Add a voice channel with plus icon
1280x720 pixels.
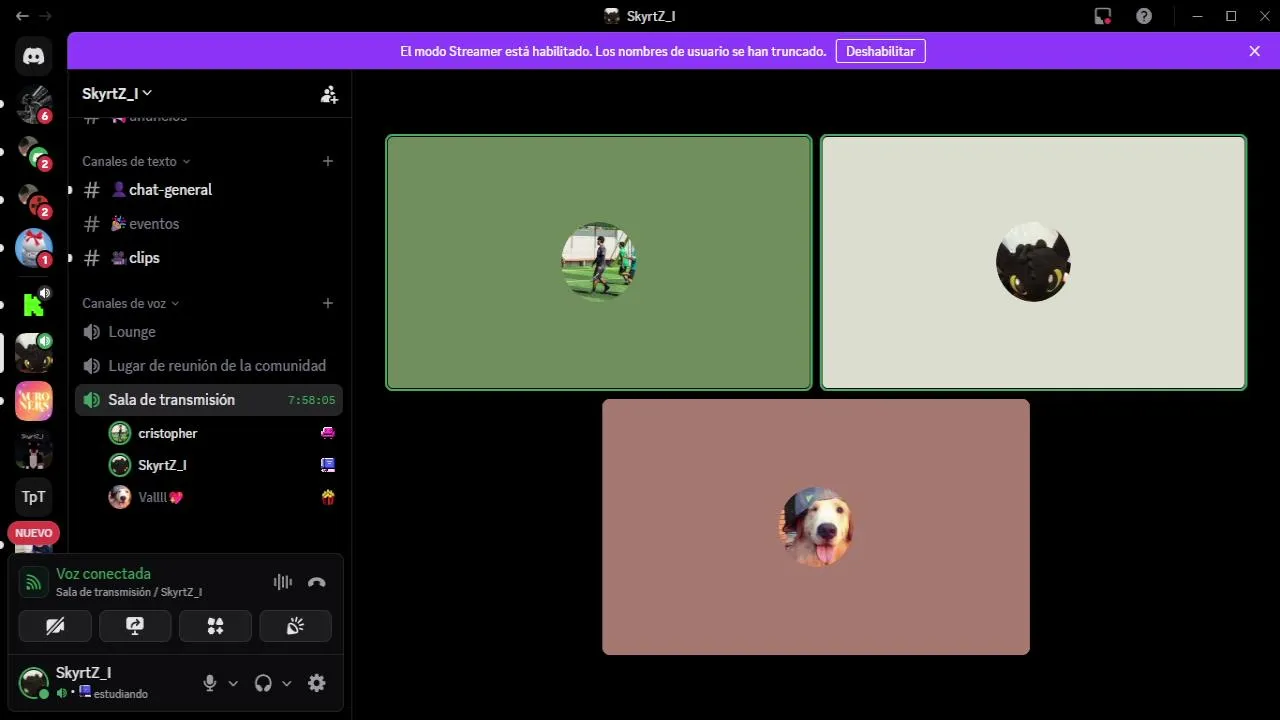[x=328, y=303]
